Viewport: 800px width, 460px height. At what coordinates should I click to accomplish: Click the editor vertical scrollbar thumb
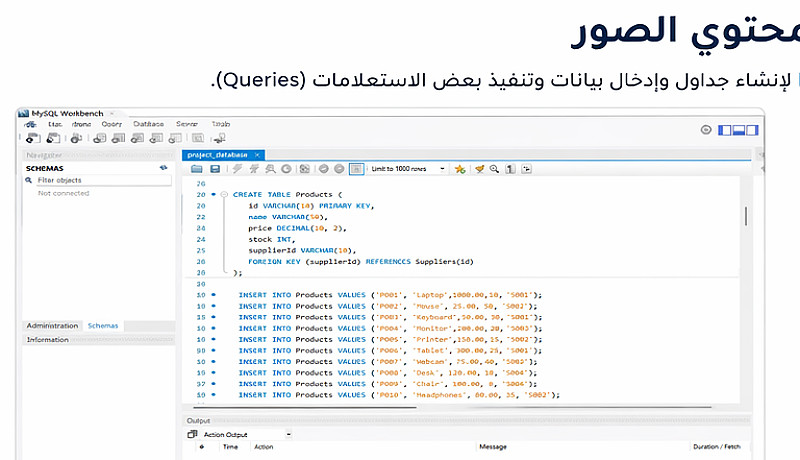pyautogui.click(x=746, y=216)
